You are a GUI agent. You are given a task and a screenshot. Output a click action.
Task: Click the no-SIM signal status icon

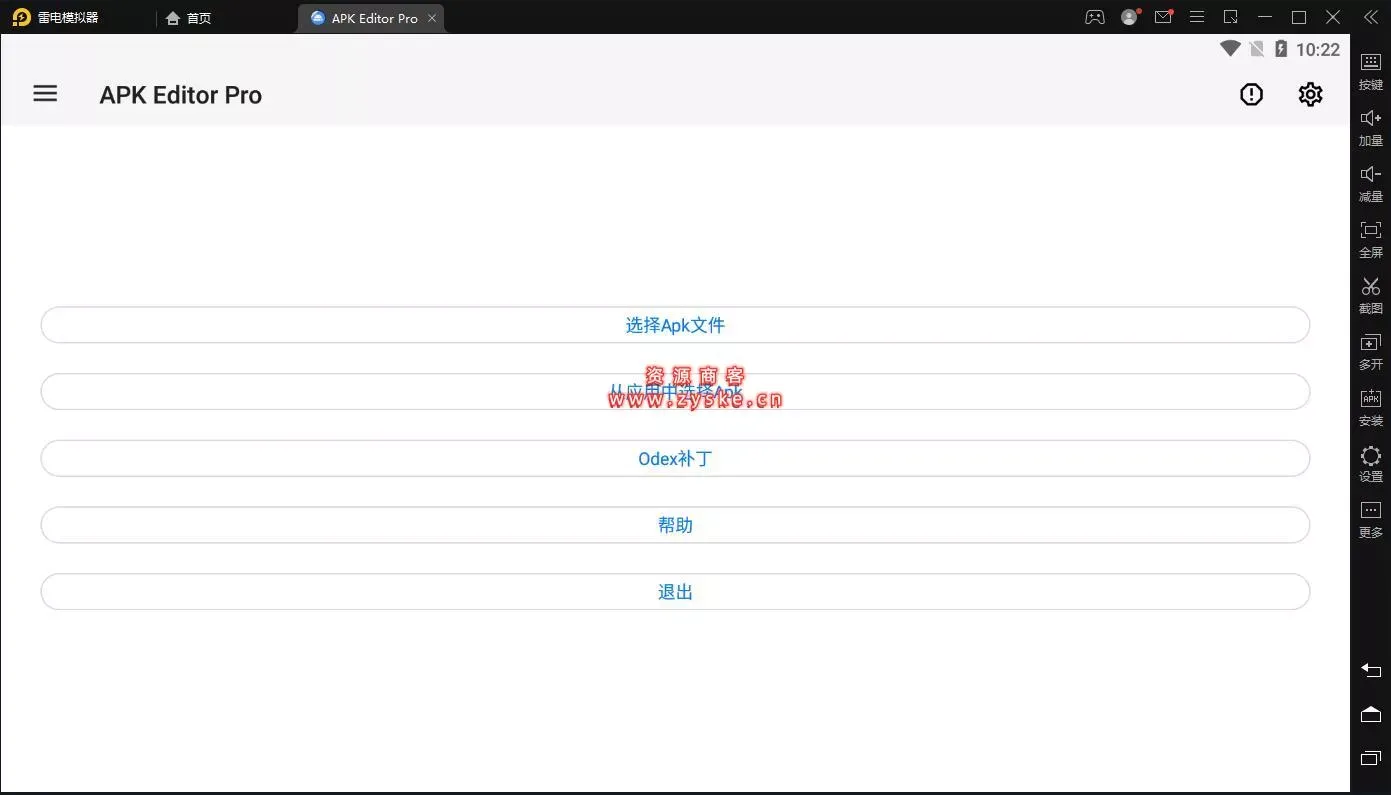point(1257,49)
